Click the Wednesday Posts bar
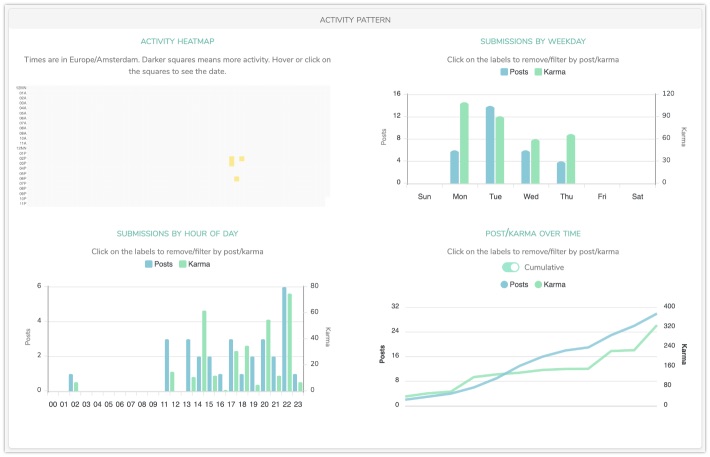Image resolution: width=710 pixels, height=457 pixels. [525, 167]
